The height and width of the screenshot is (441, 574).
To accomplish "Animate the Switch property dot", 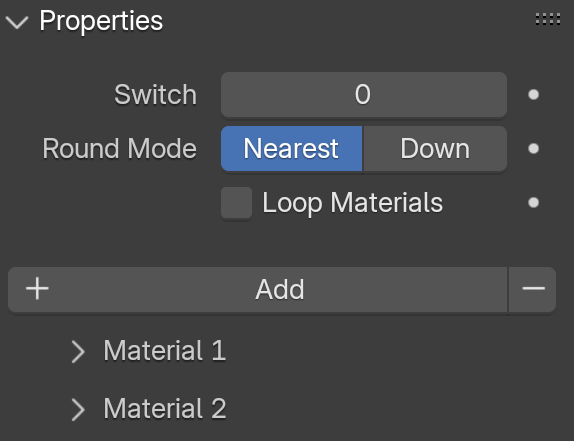I will 533,95.
